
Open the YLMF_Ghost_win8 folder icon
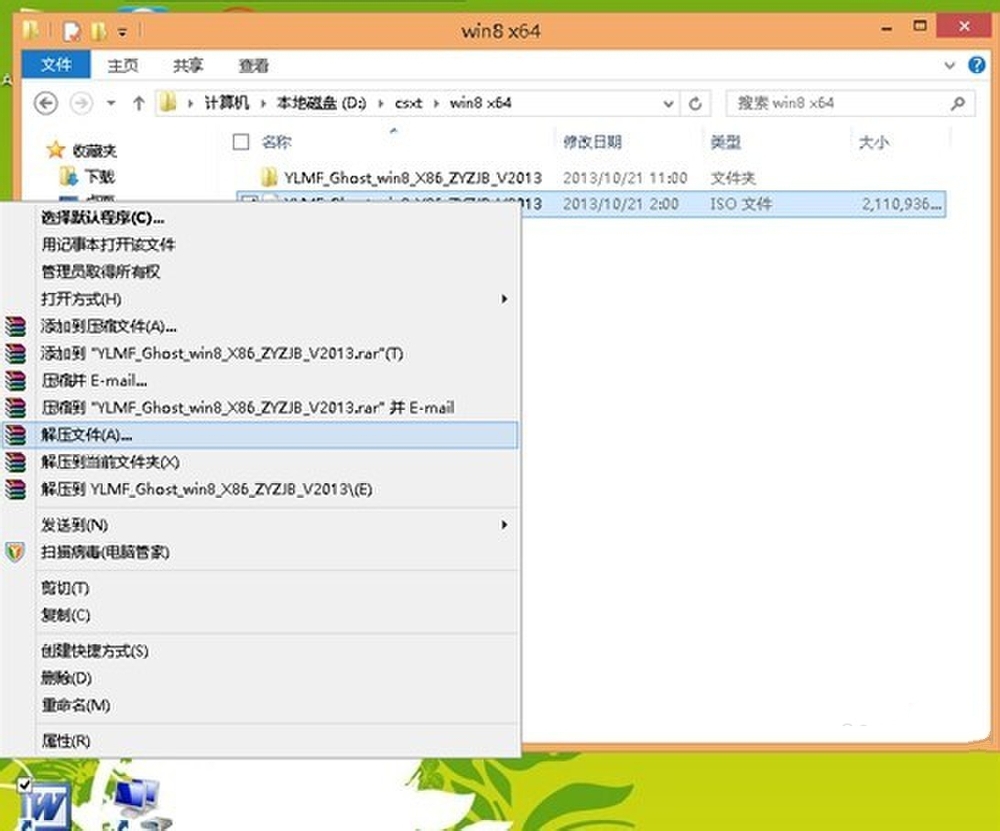(269, 177)
